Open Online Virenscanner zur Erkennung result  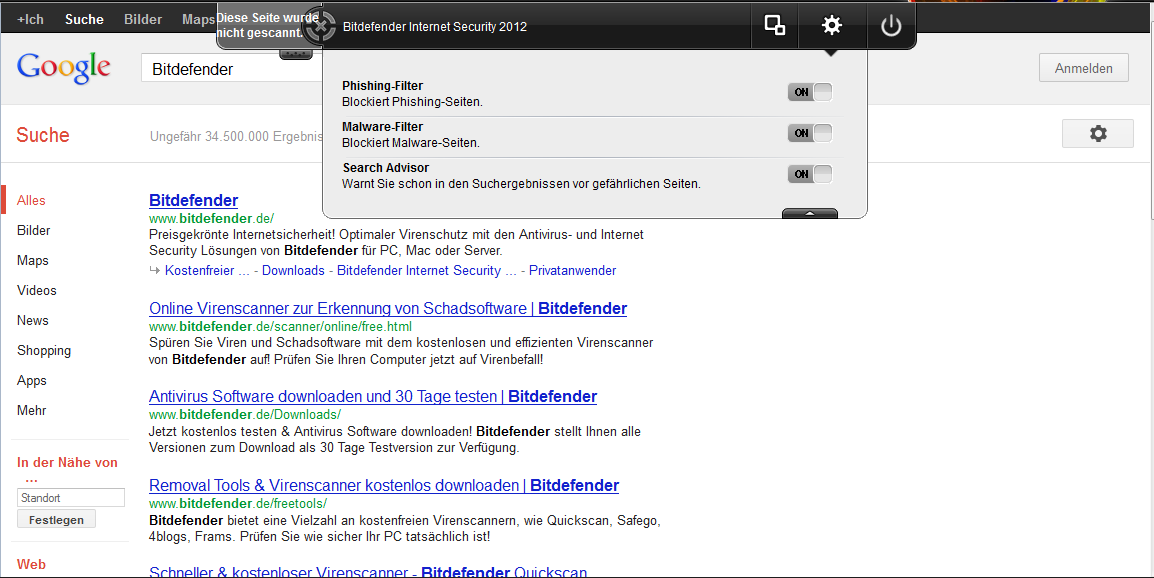(x=388, y=309)
